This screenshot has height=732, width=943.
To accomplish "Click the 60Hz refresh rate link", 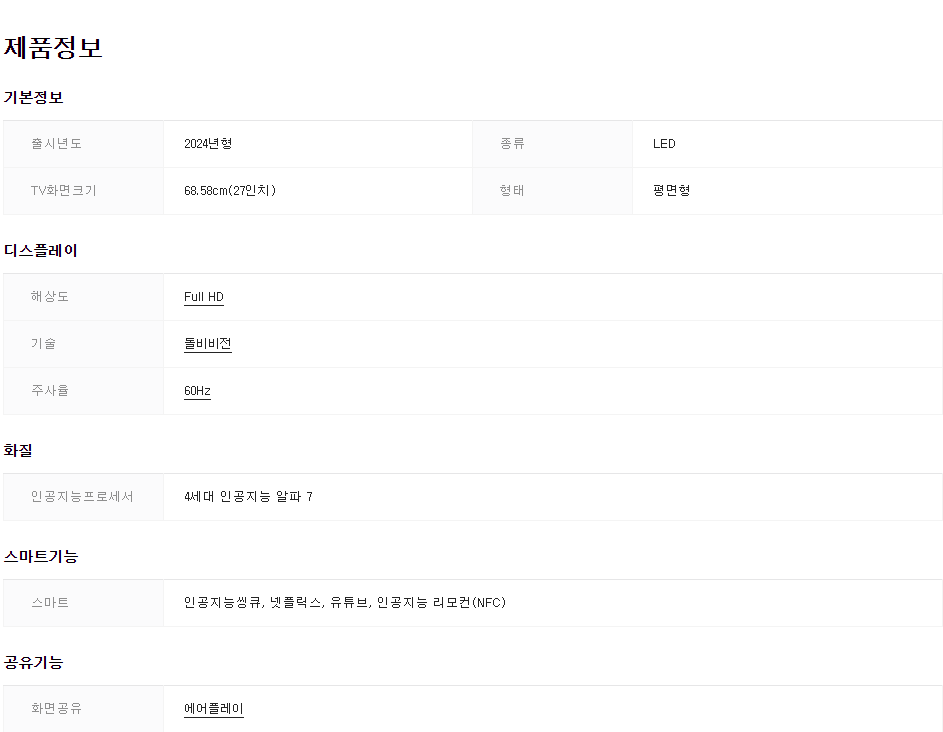I will pyautogui.click(x=197, y=391).
